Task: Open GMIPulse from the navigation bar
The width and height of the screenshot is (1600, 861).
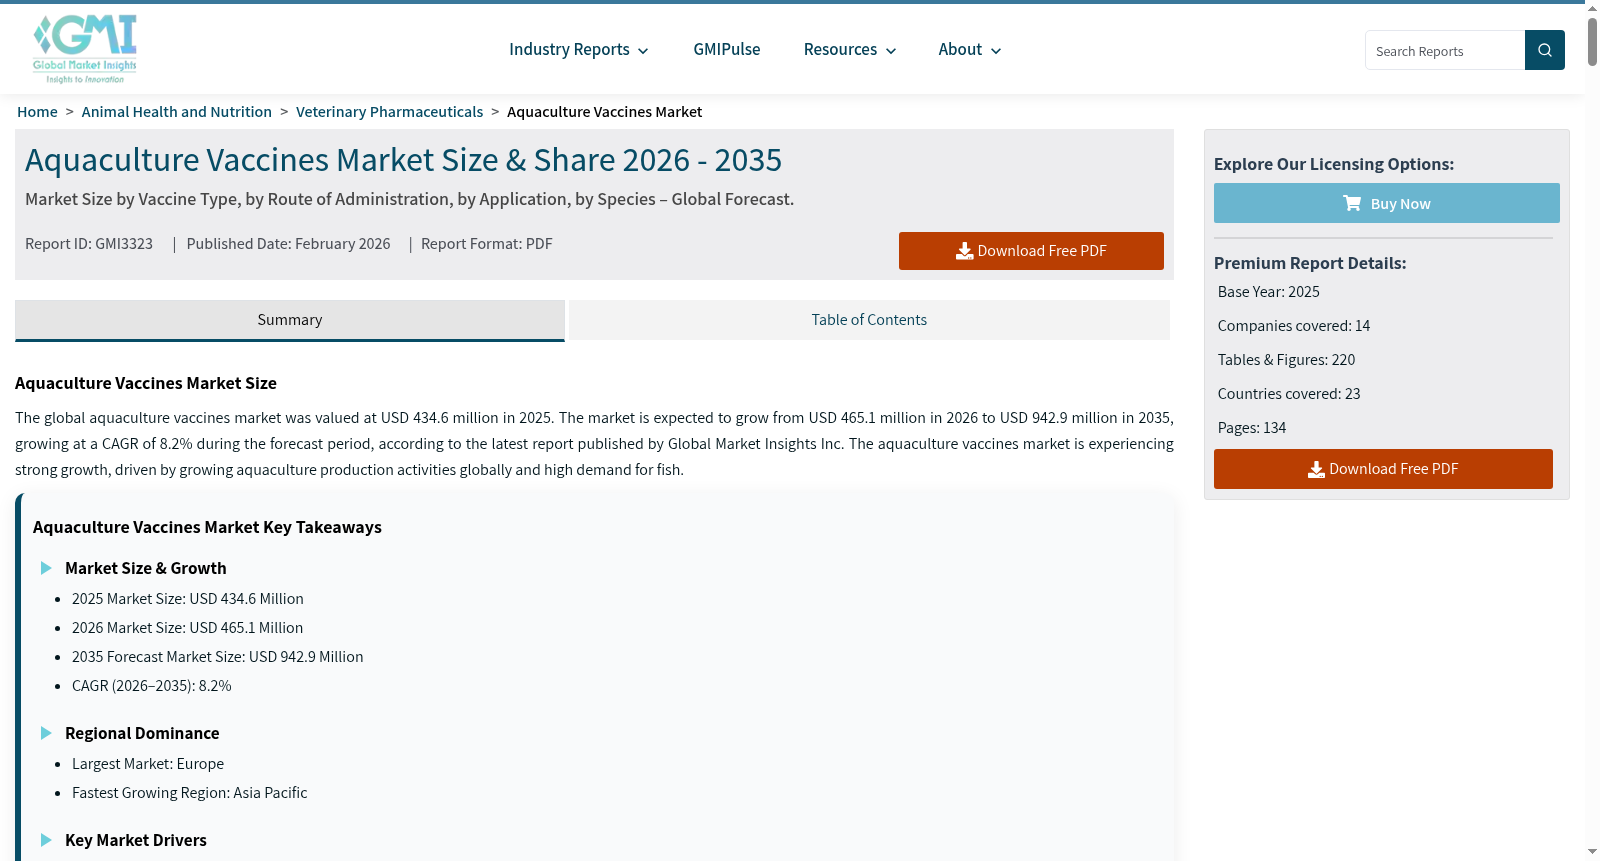Action: (727, 50)
